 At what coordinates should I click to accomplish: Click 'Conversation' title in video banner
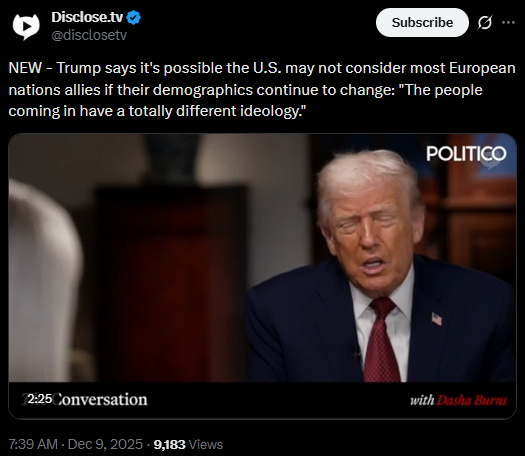pyautogui.click(x=100, y=400)
